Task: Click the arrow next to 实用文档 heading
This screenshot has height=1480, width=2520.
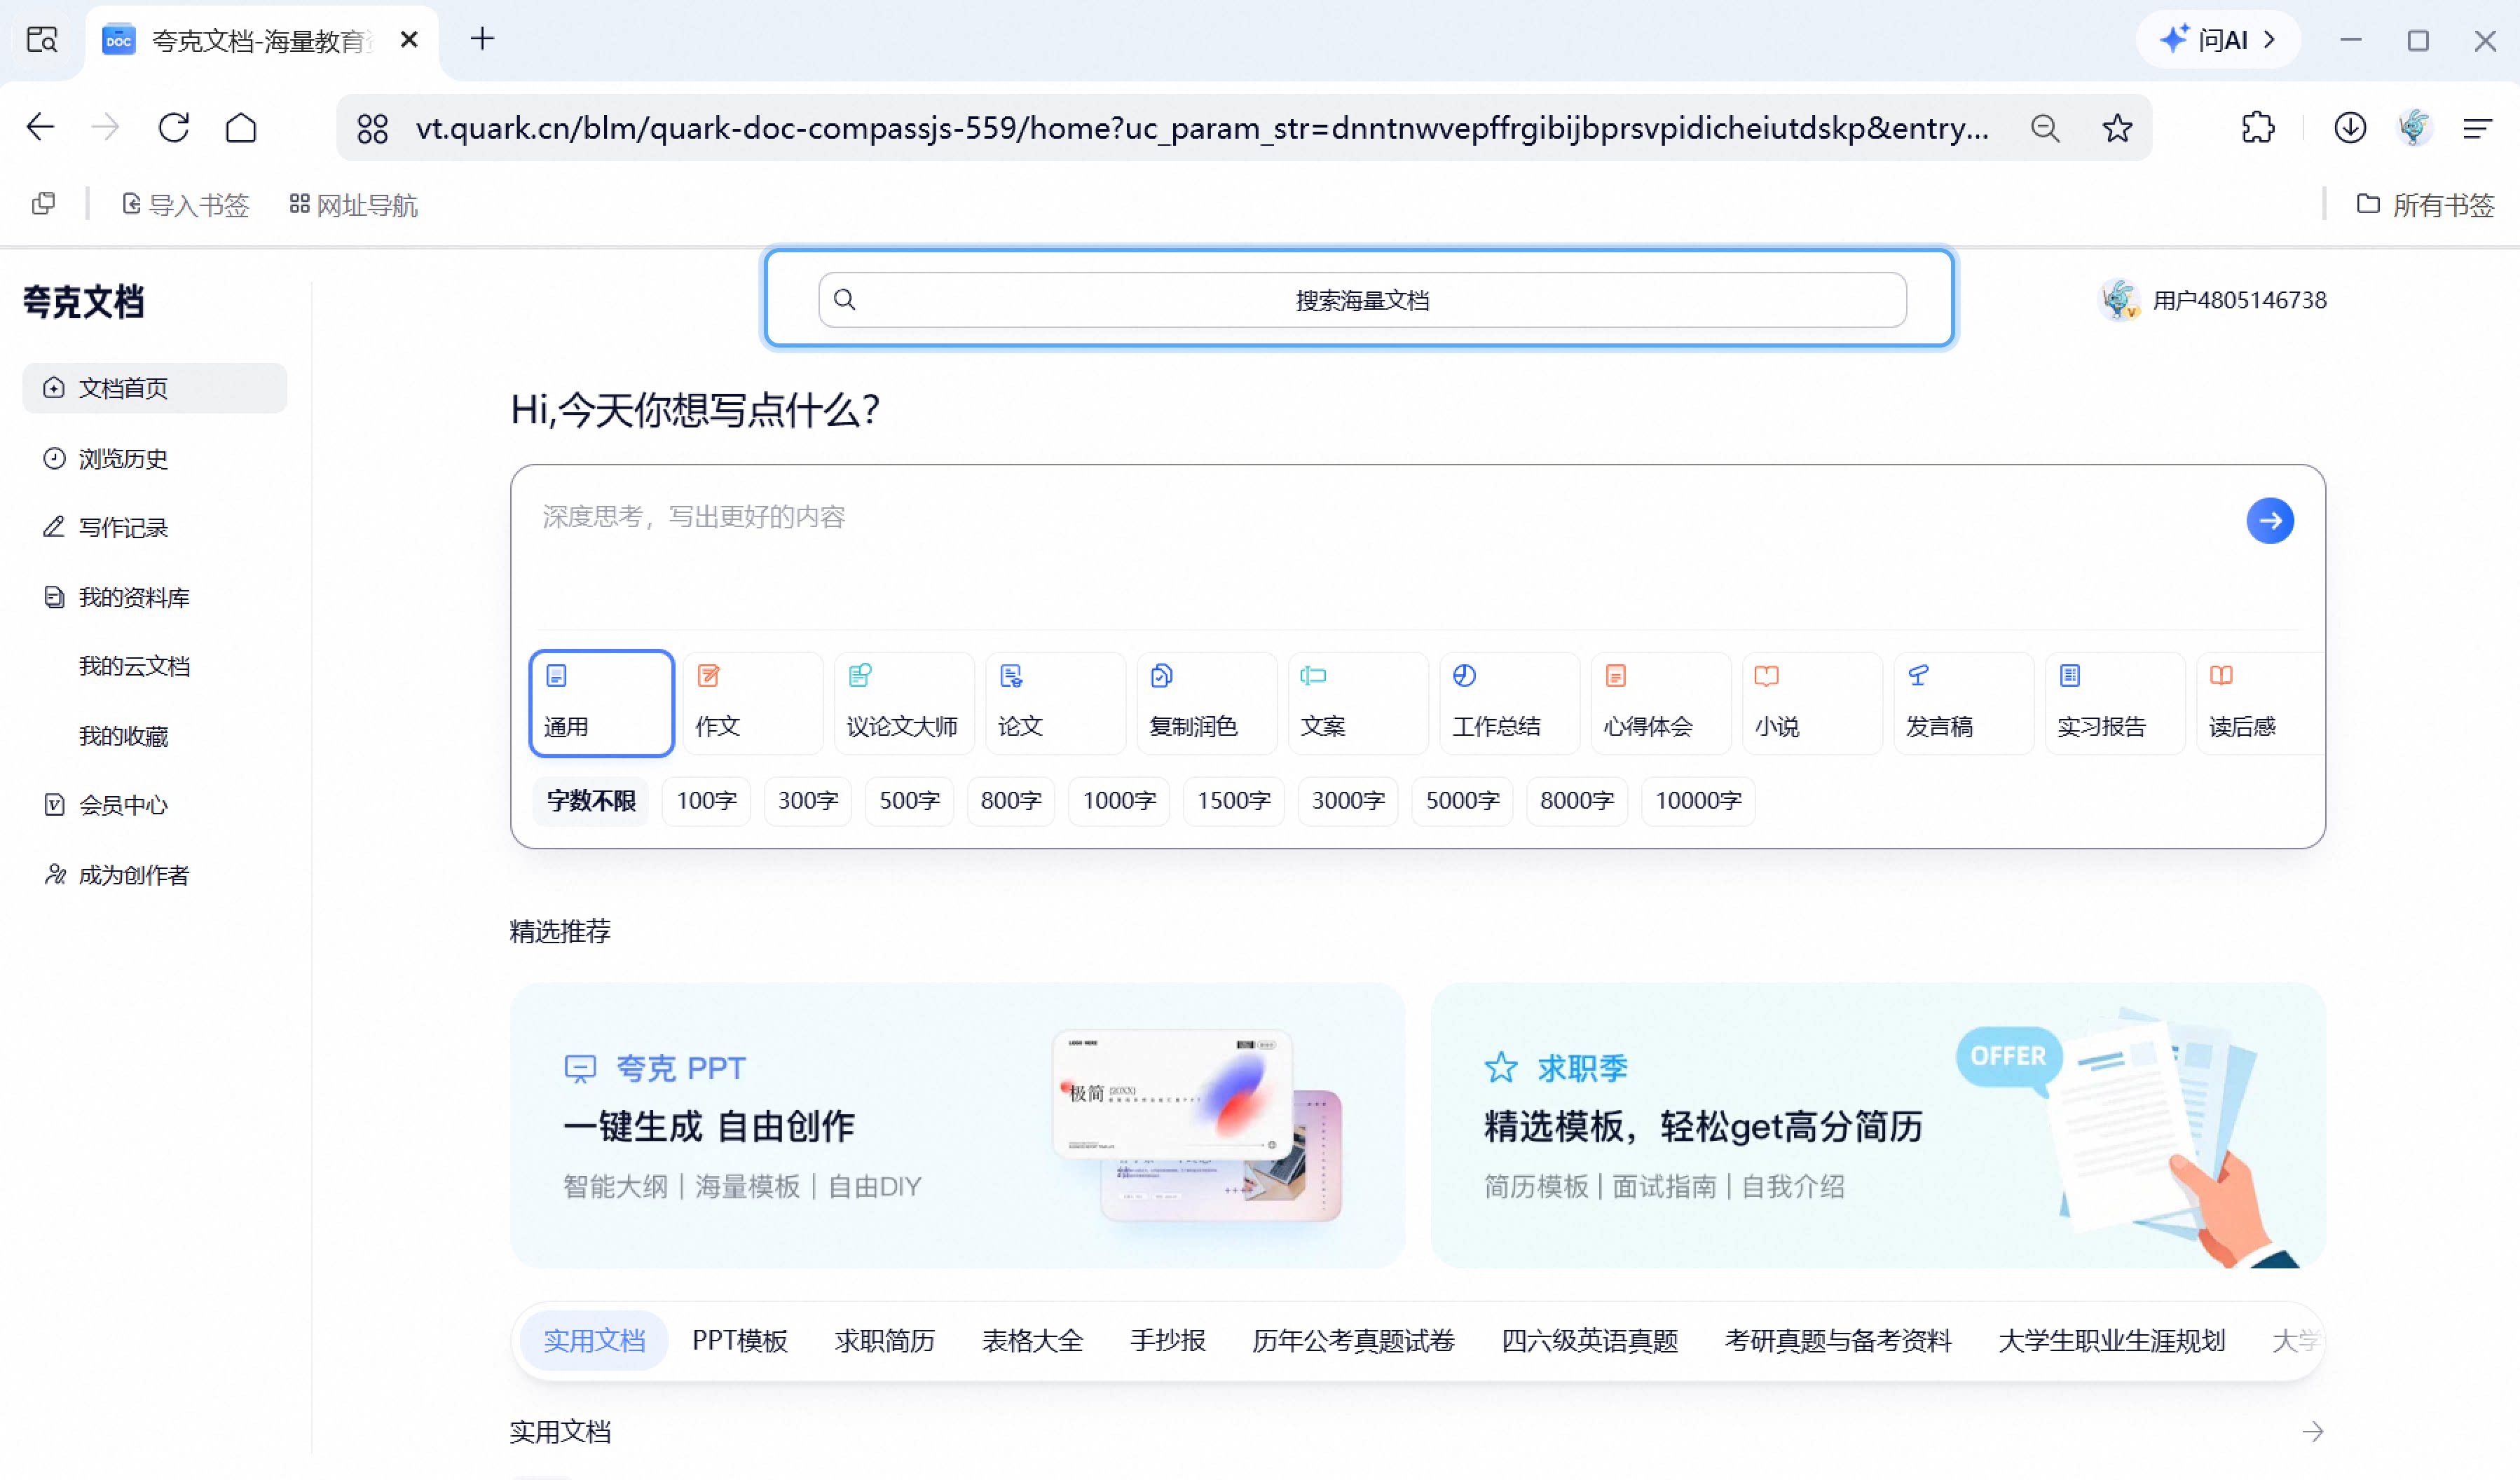Action: (x=2312, y=1432)
